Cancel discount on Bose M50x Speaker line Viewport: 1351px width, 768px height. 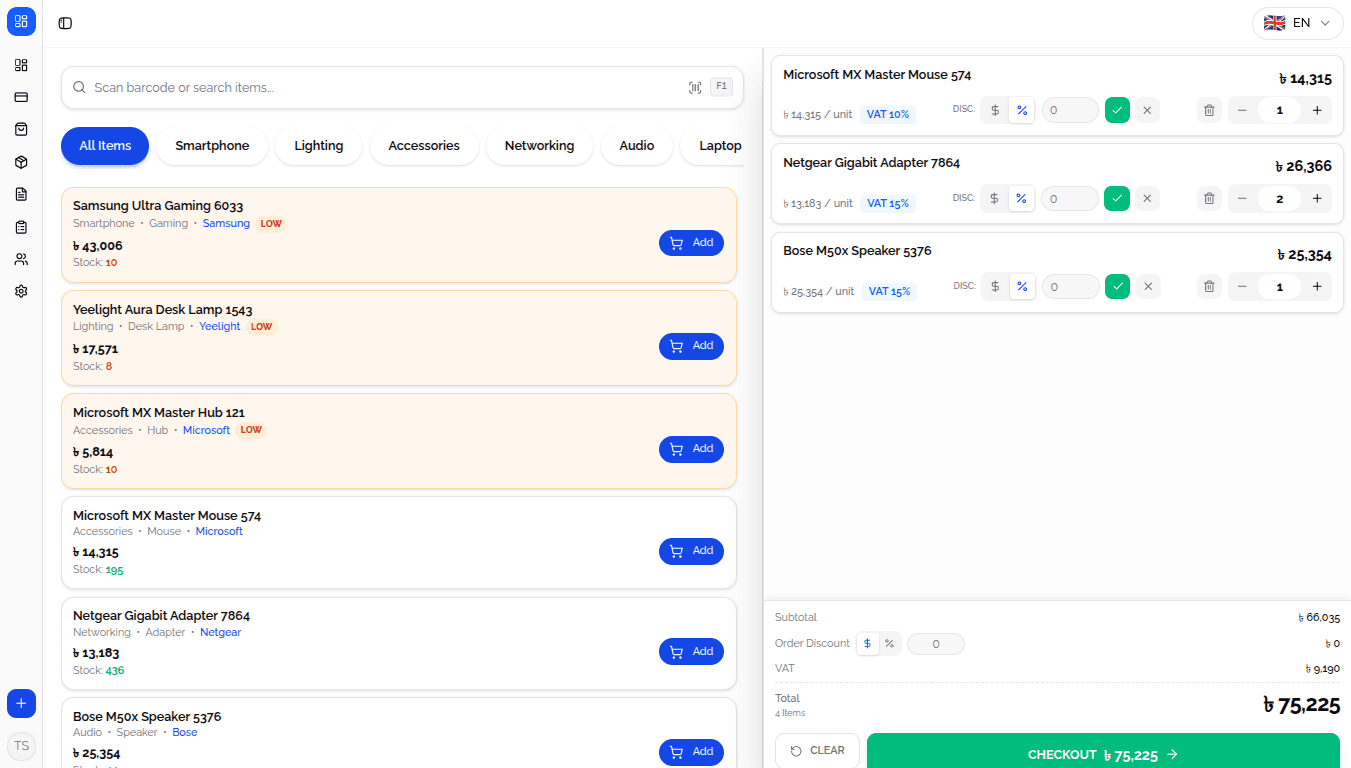[1147, 287]
